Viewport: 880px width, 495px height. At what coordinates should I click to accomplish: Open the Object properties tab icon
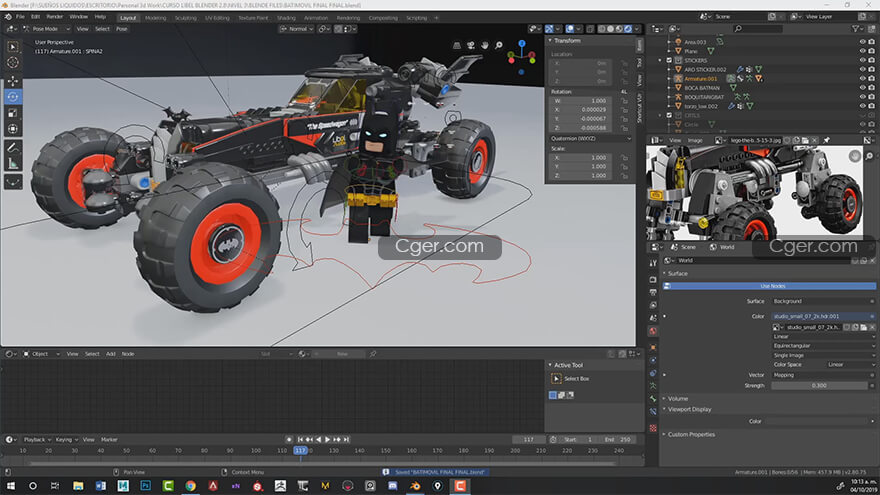[653, 347]
